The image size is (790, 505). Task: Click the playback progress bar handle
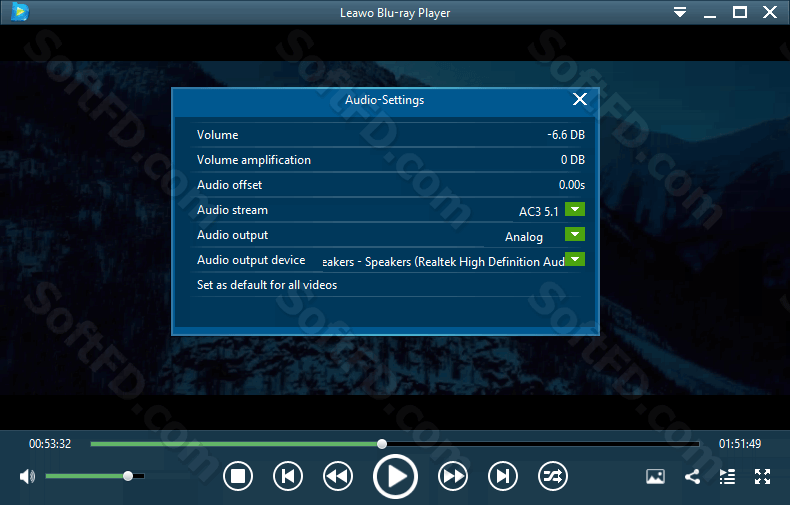click(x=382, y=444)
